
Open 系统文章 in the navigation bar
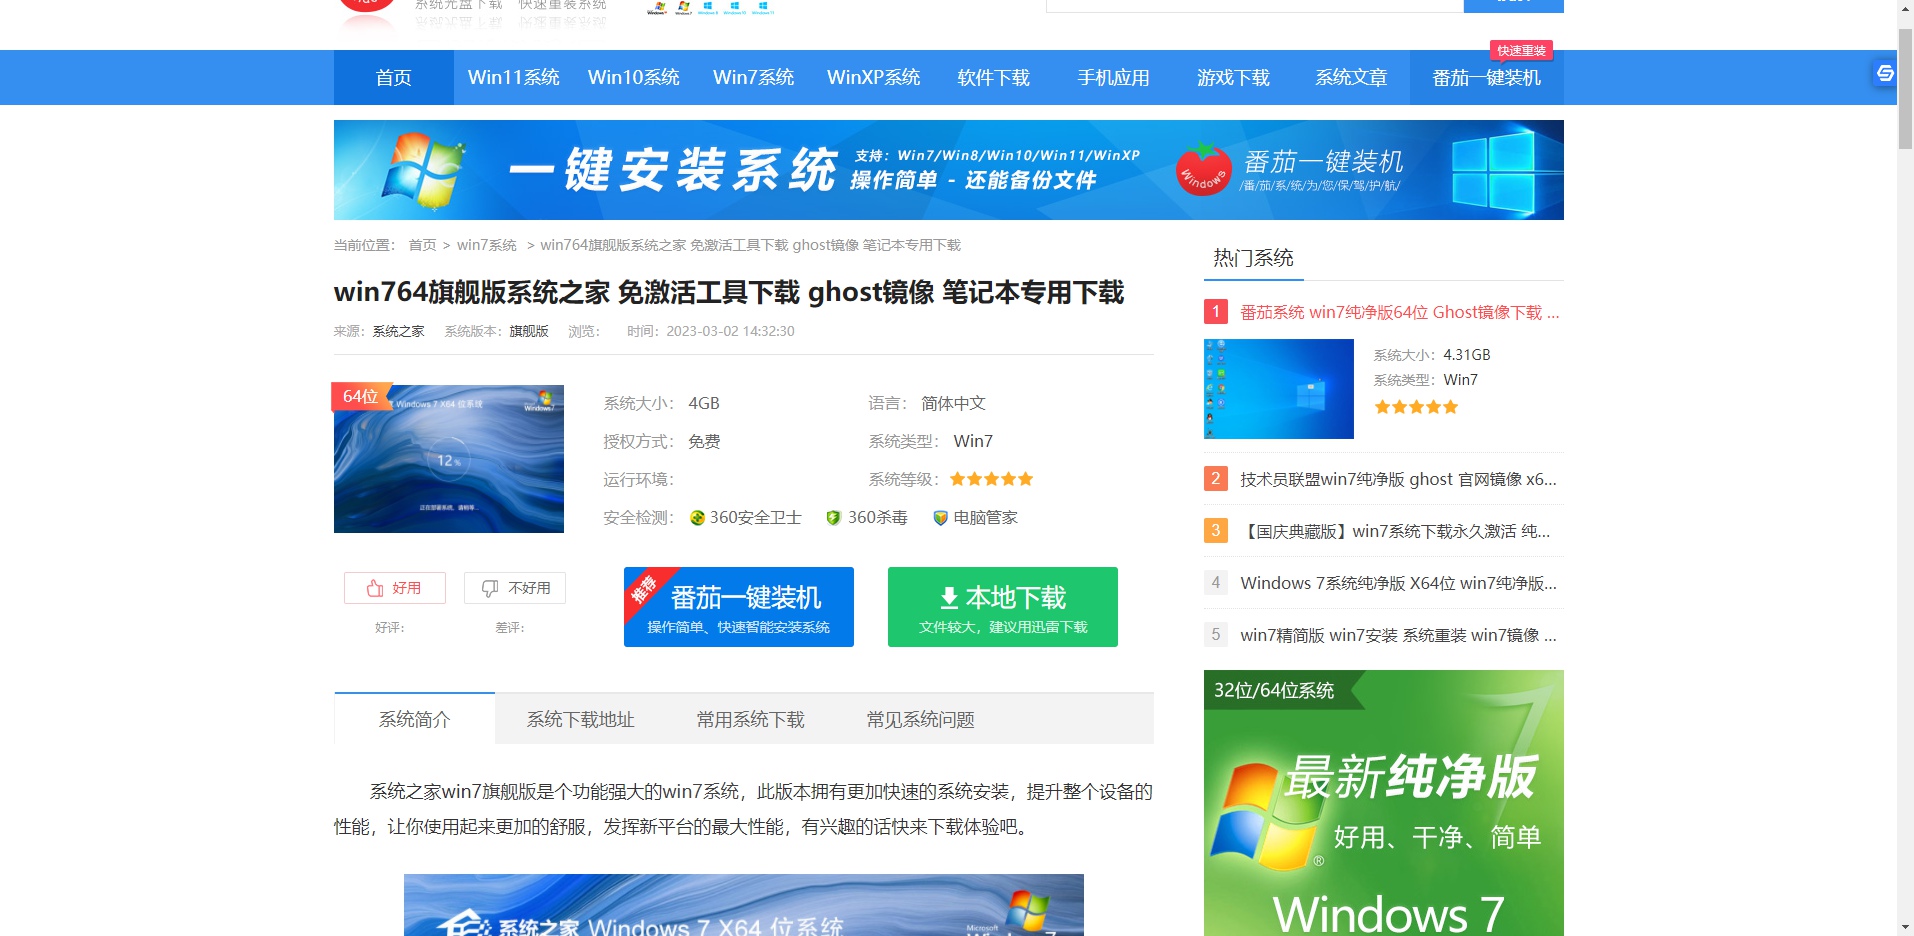coord(1351,78)
